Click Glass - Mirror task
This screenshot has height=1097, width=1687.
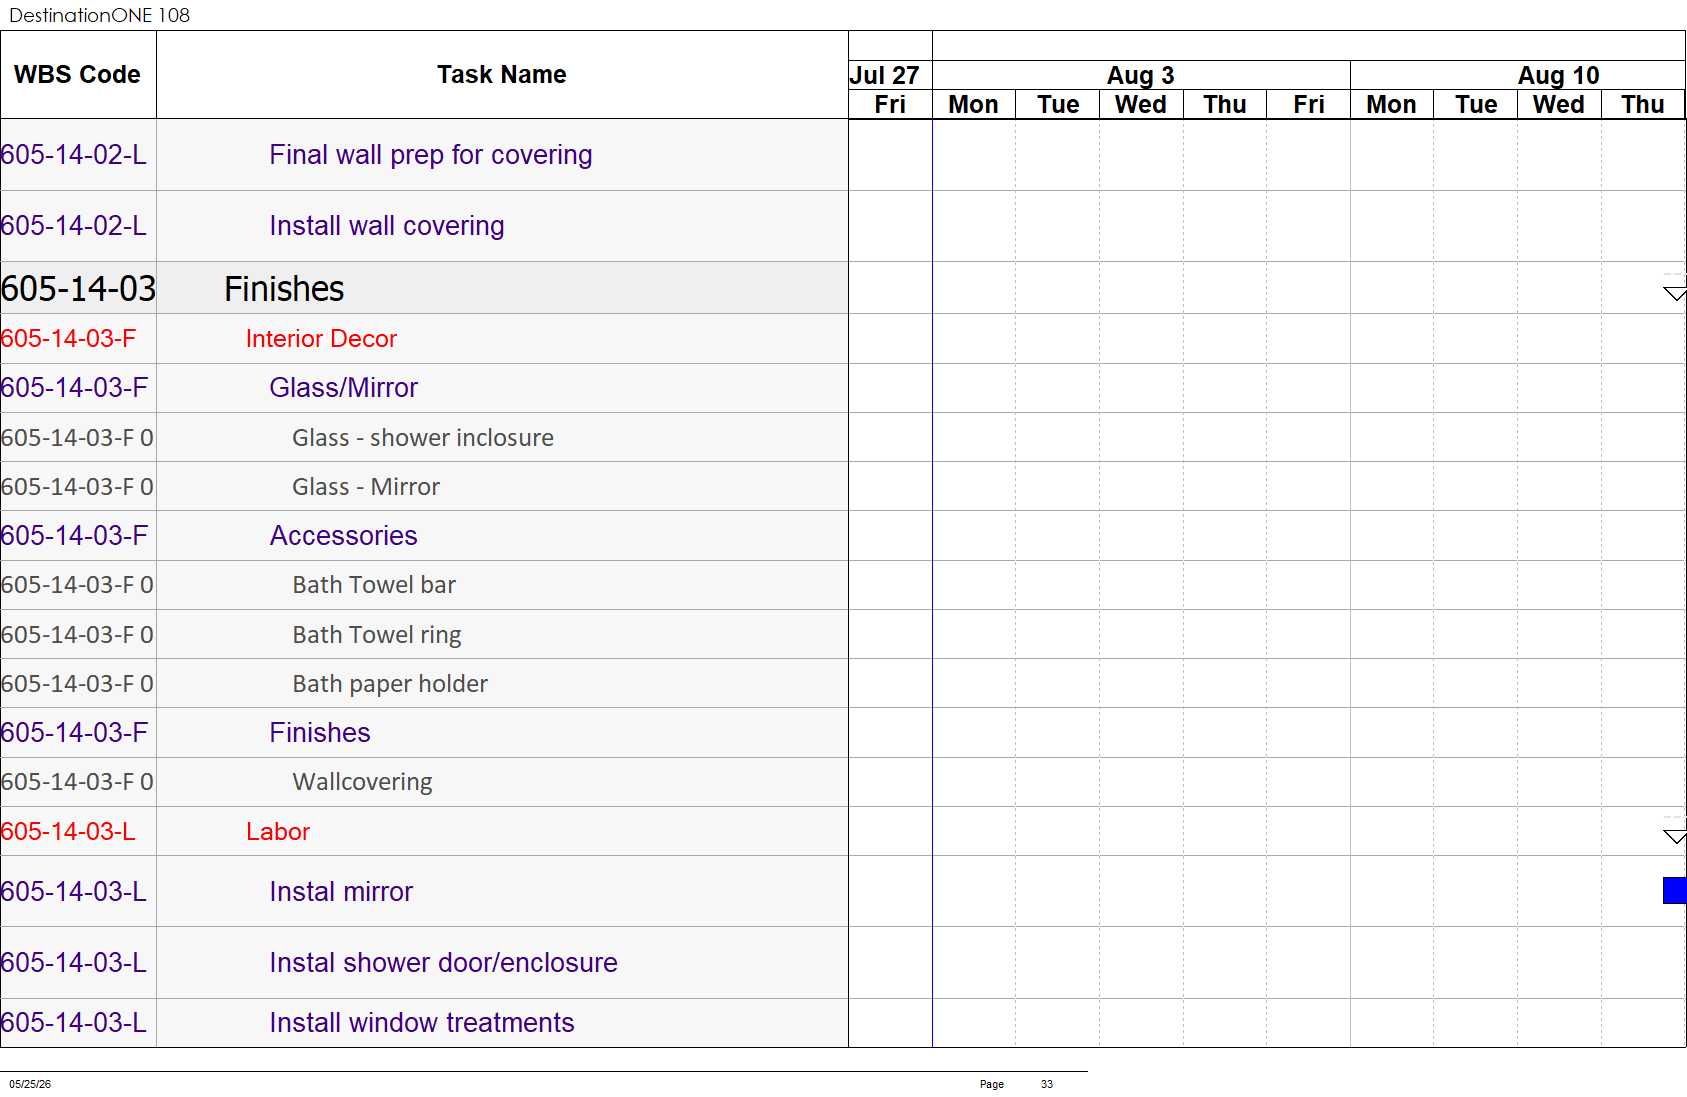[x=365, y=487]
